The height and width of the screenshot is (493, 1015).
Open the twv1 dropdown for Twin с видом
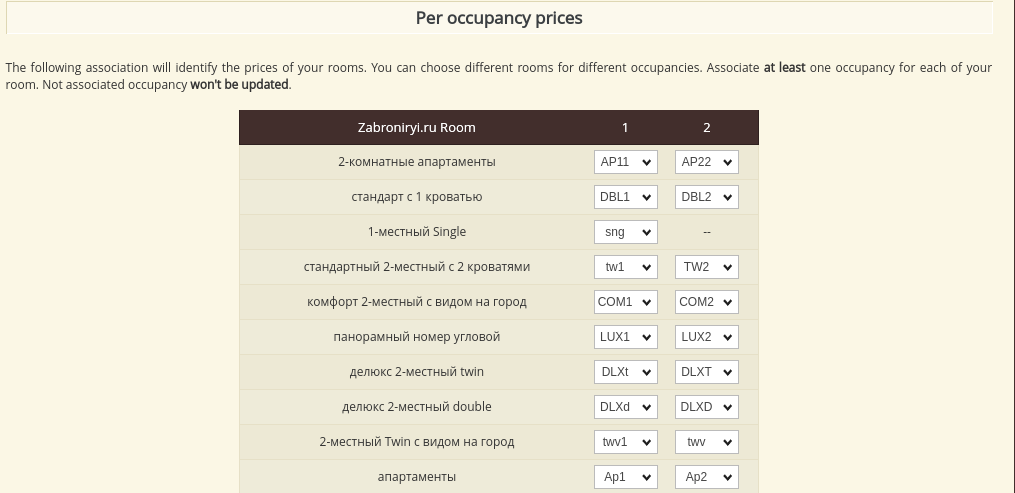click(625, 442)
